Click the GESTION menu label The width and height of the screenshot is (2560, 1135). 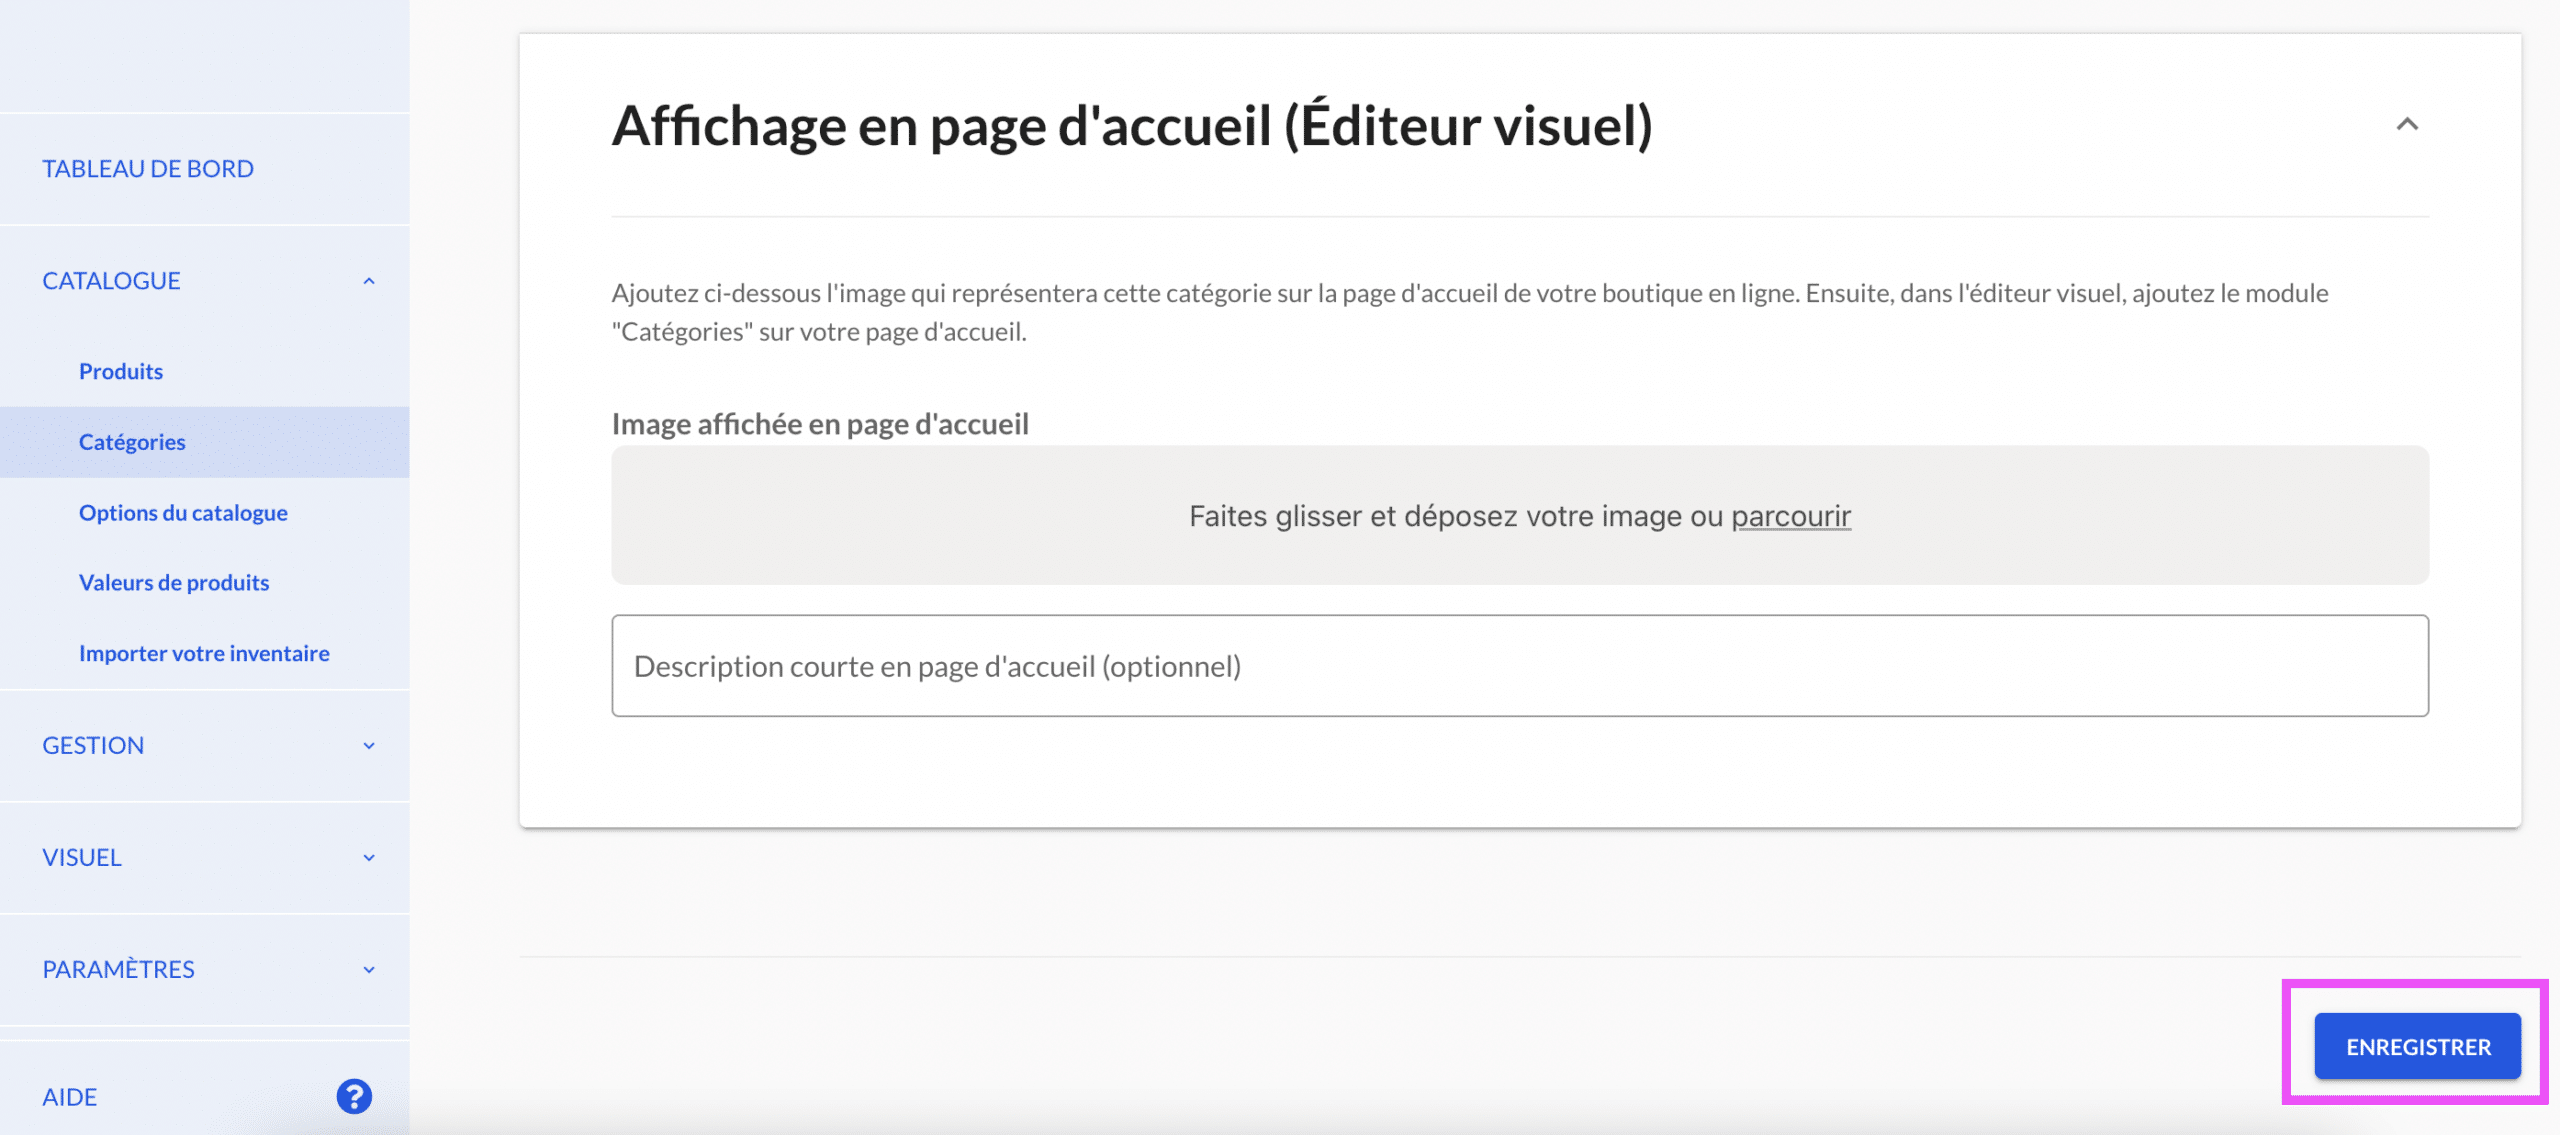[x=93, y=746]
